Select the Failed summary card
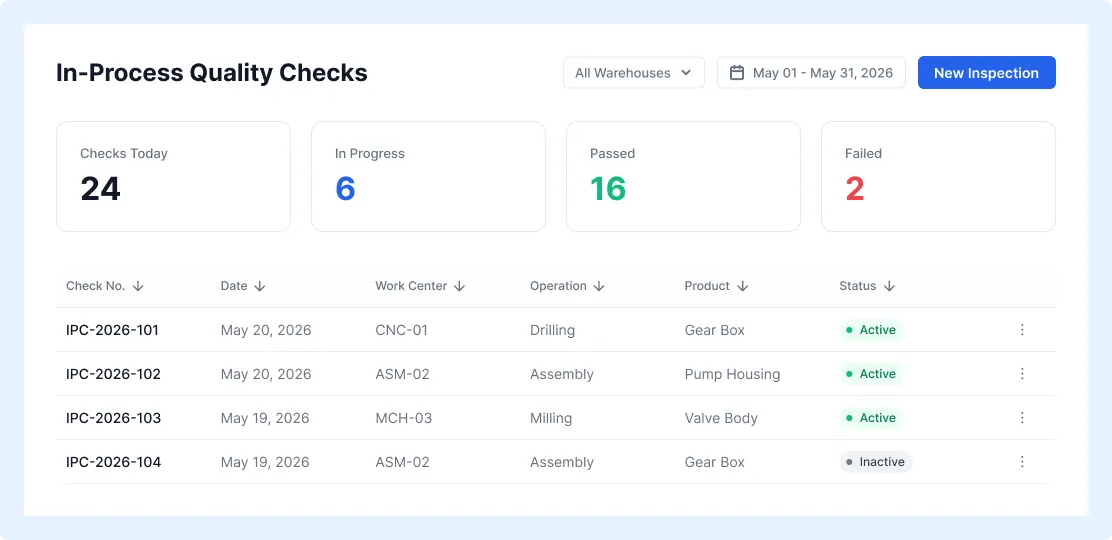 tap(938, 176)
